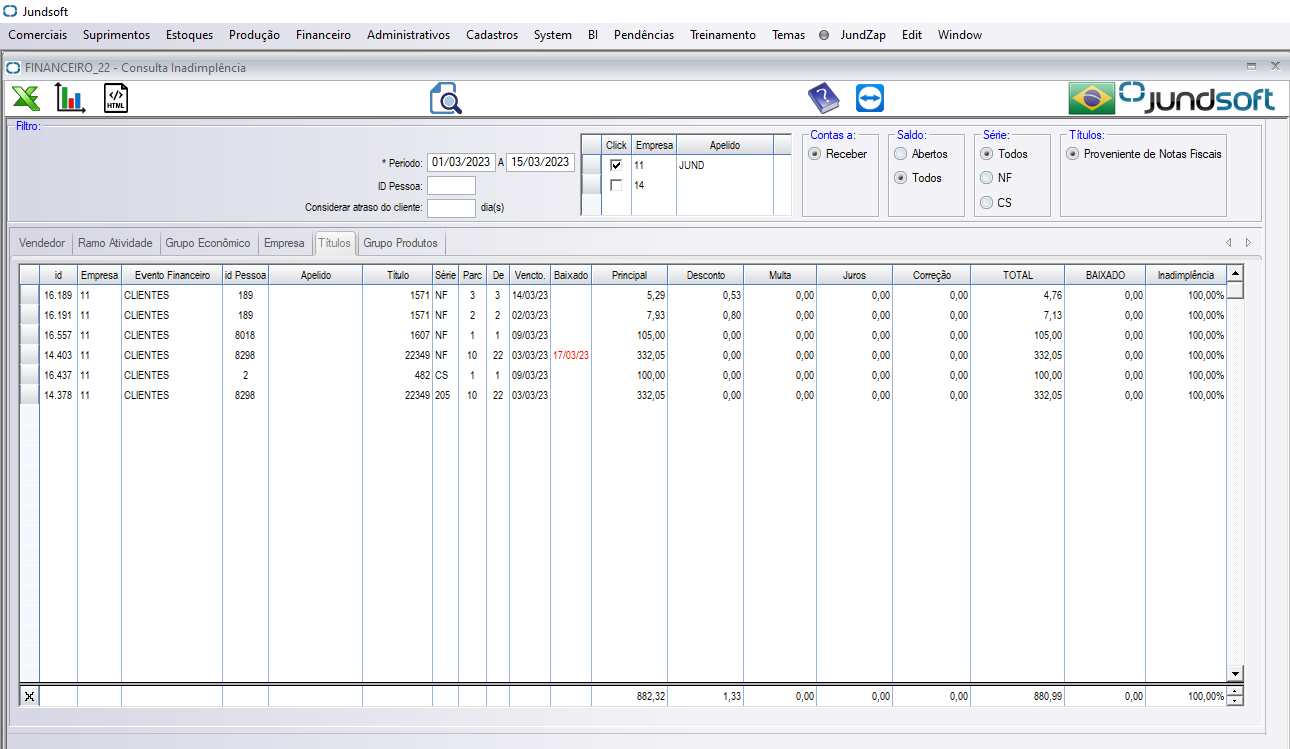Viewport: 1290px width, 749px height.
Task: Check the box for Empresa 11
Action: 616,165
